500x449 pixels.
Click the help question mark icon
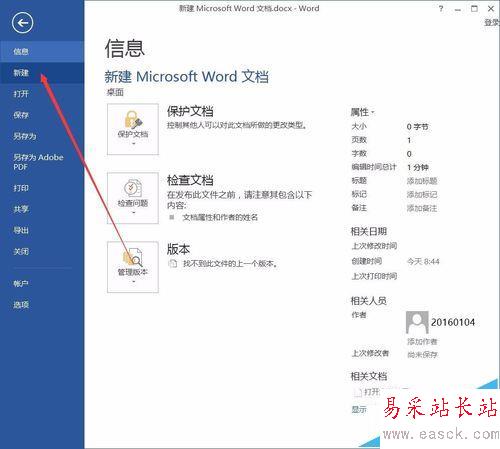point(441,9)
